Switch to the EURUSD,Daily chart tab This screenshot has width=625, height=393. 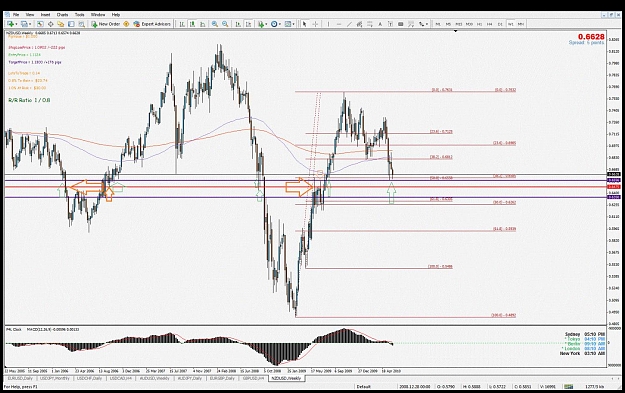point(20,378)
